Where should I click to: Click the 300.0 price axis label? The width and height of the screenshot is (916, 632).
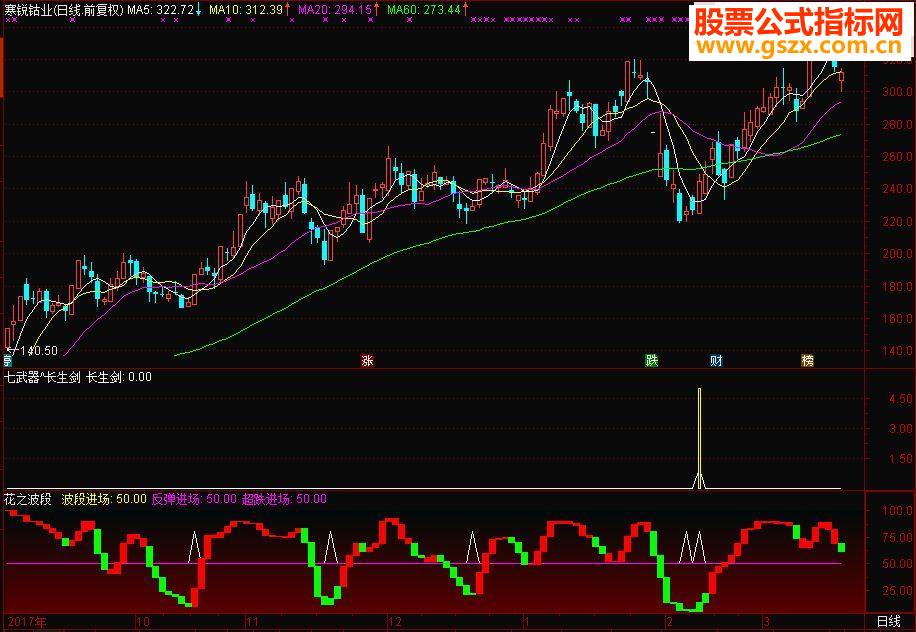pos(898,92)
